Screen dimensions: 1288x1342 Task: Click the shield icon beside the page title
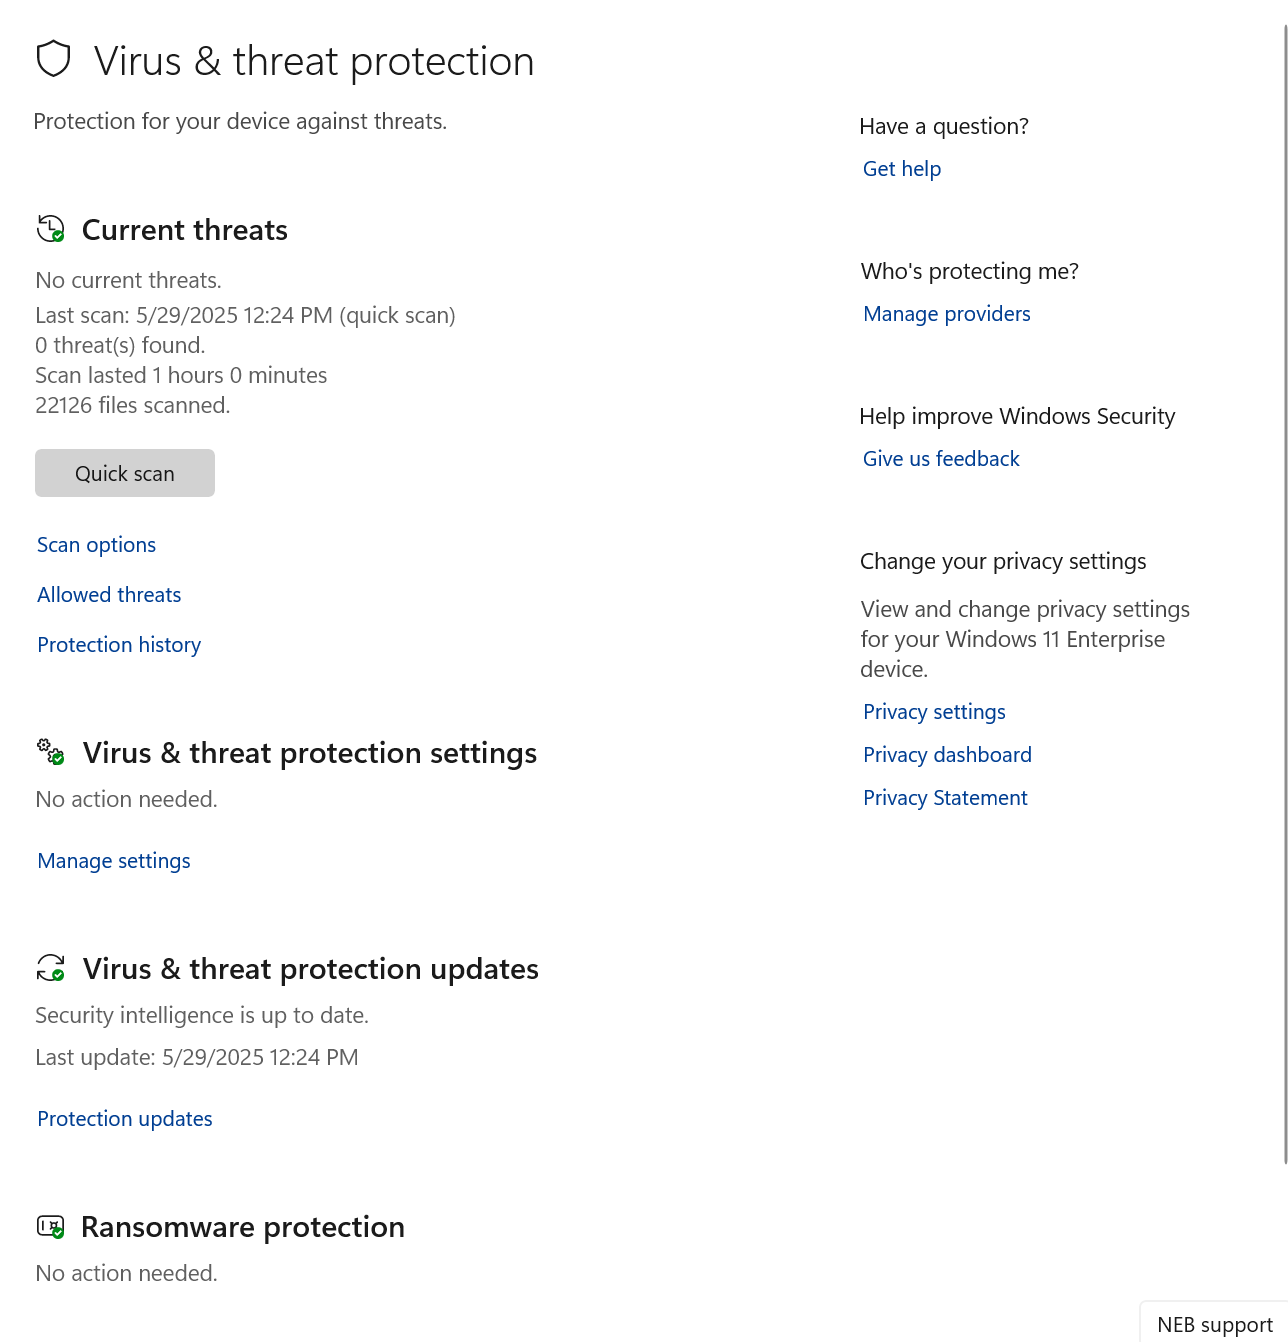click(53, 59)
